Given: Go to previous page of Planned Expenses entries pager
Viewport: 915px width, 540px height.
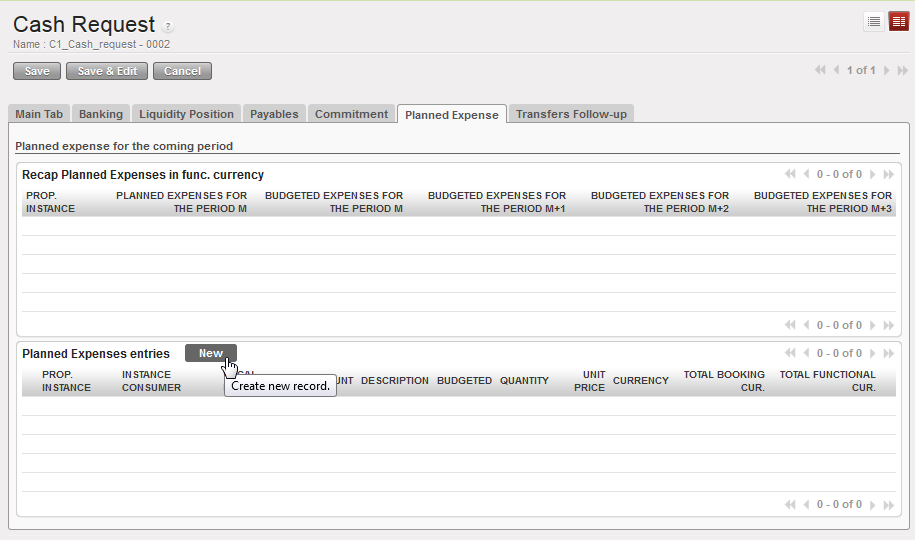Looking at the screenshot, I should coord(806,353).
